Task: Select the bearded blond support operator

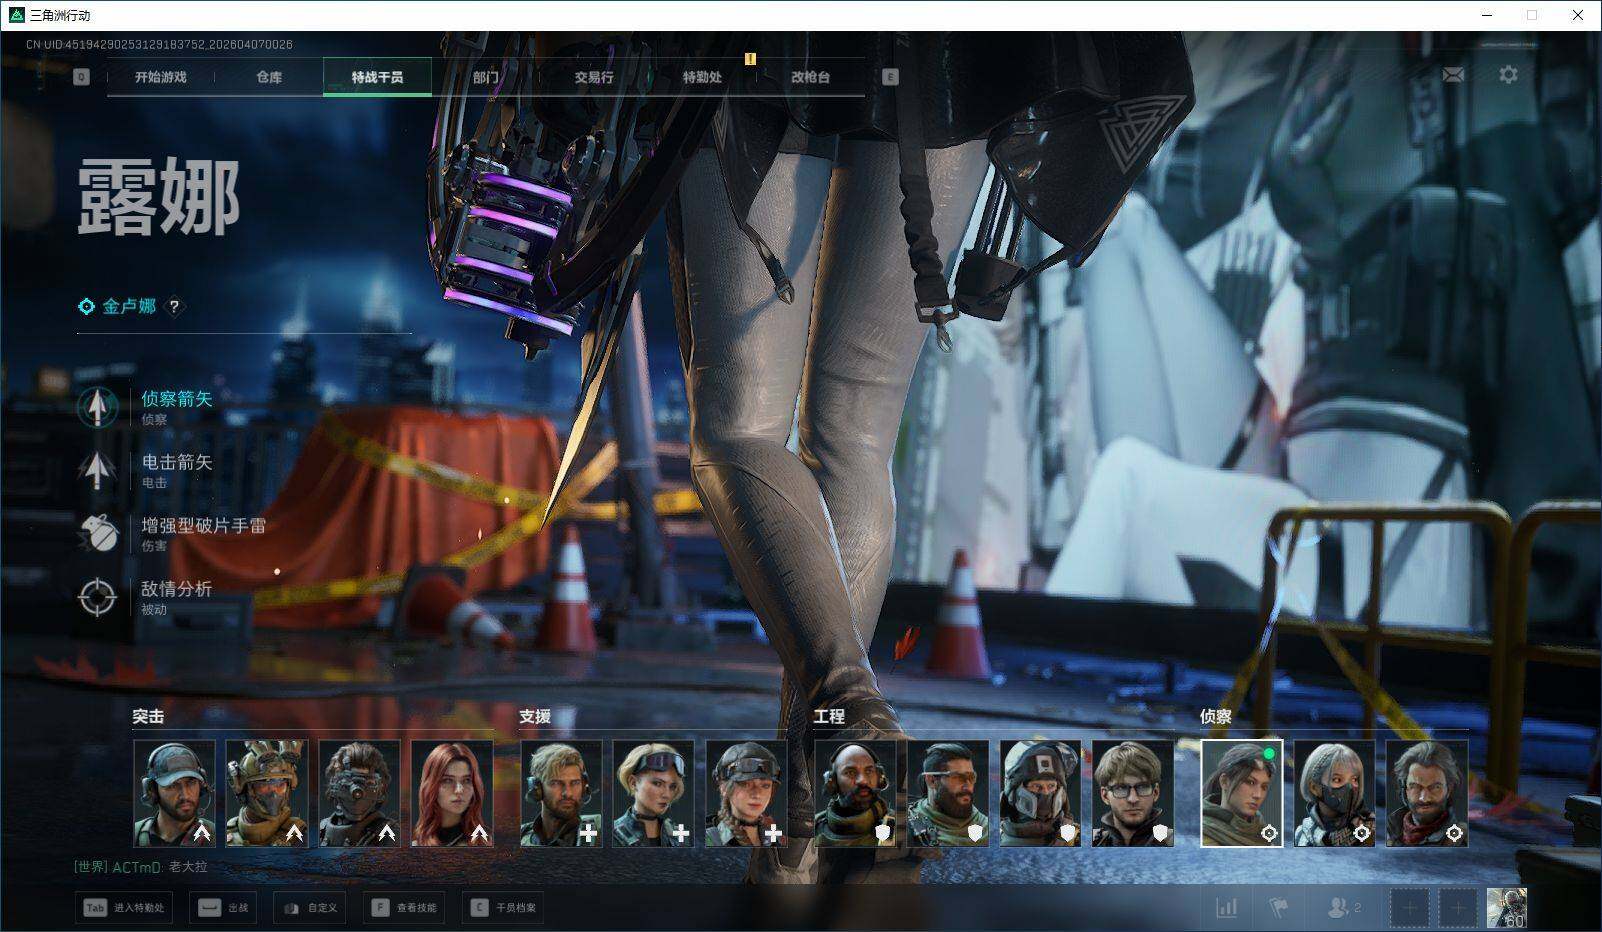Action: (x=561, y=793)
